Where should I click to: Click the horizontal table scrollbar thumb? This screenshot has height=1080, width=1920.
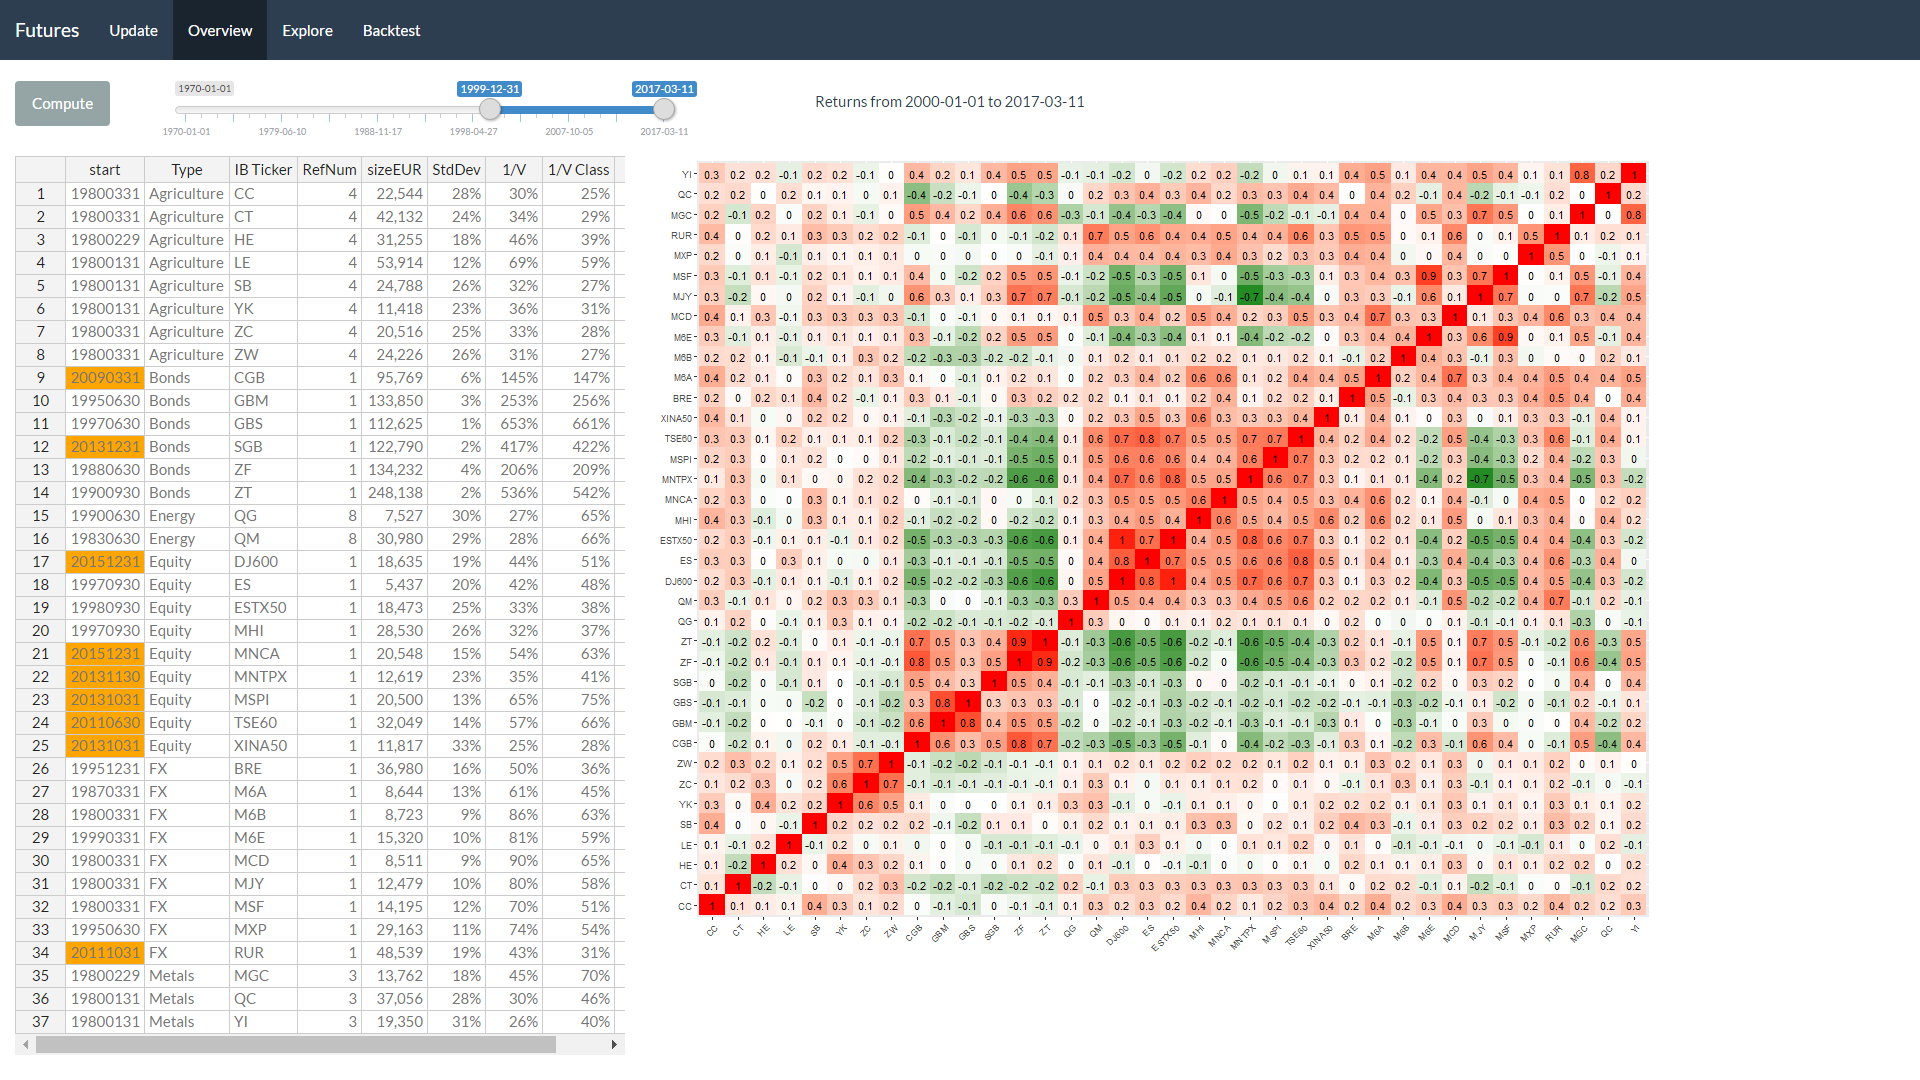(x=295, y=1044)
